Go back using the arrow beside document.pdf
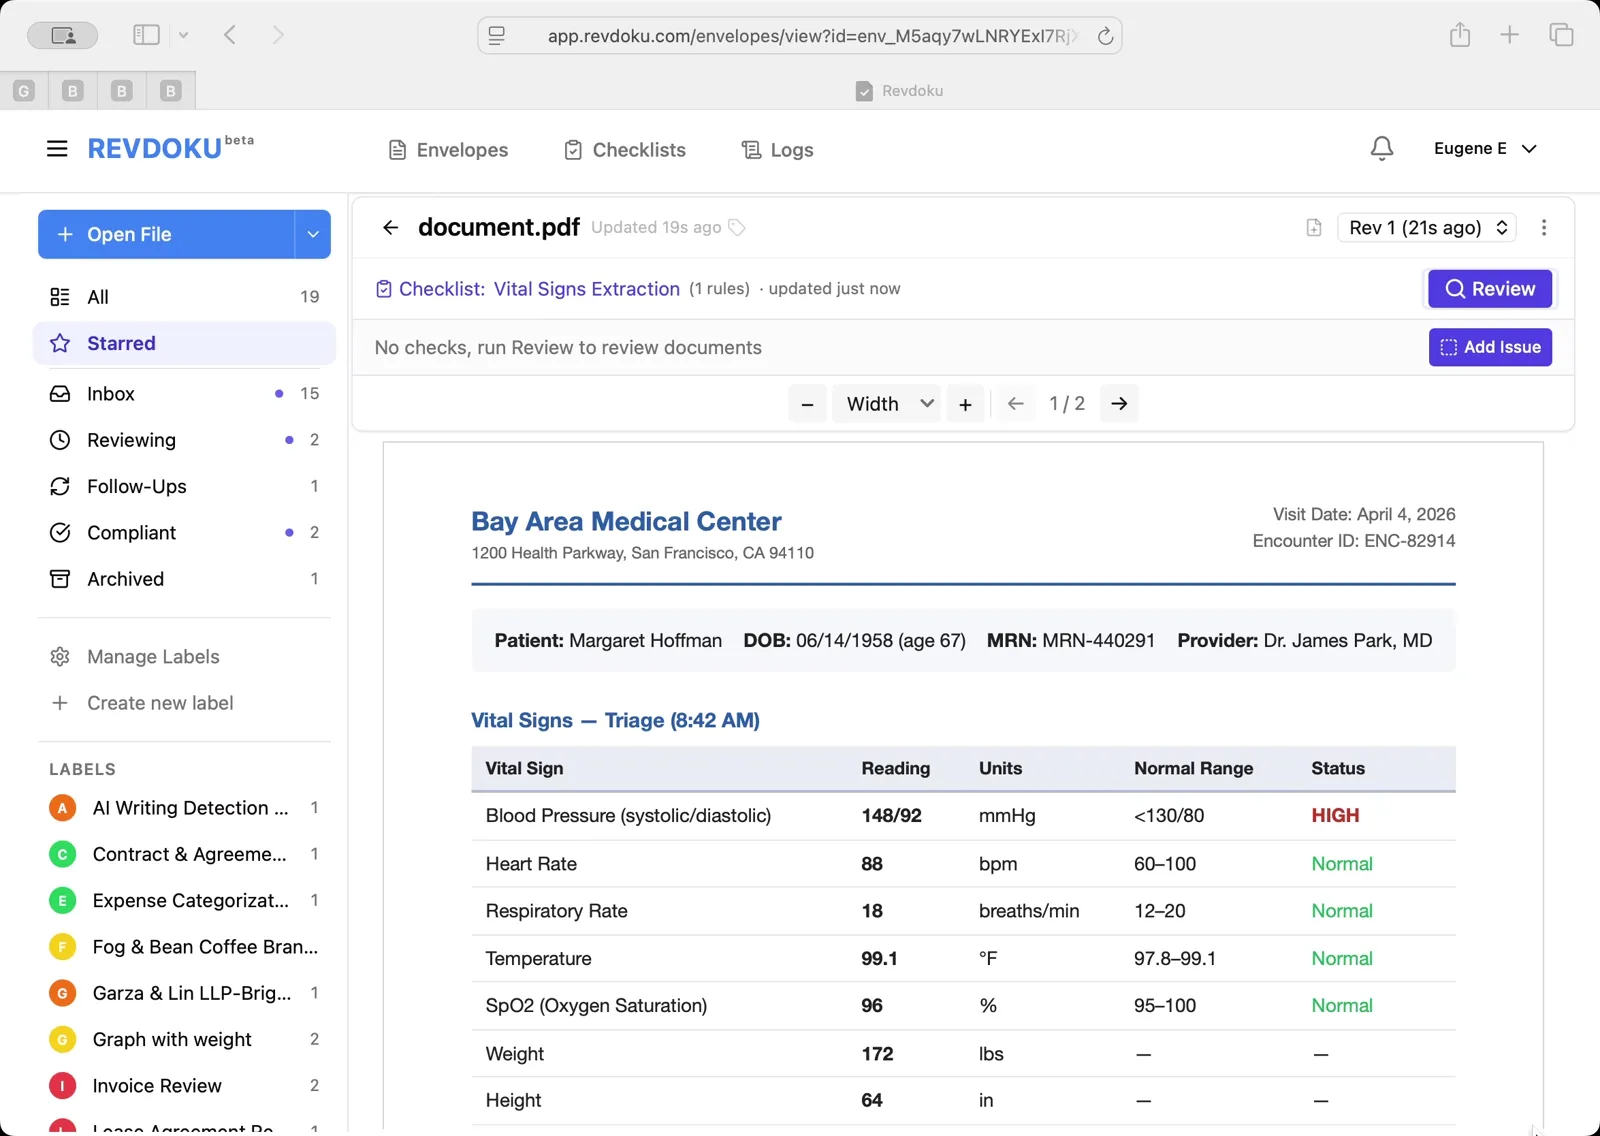The image size is (1600, 1136). coord(390,227)
